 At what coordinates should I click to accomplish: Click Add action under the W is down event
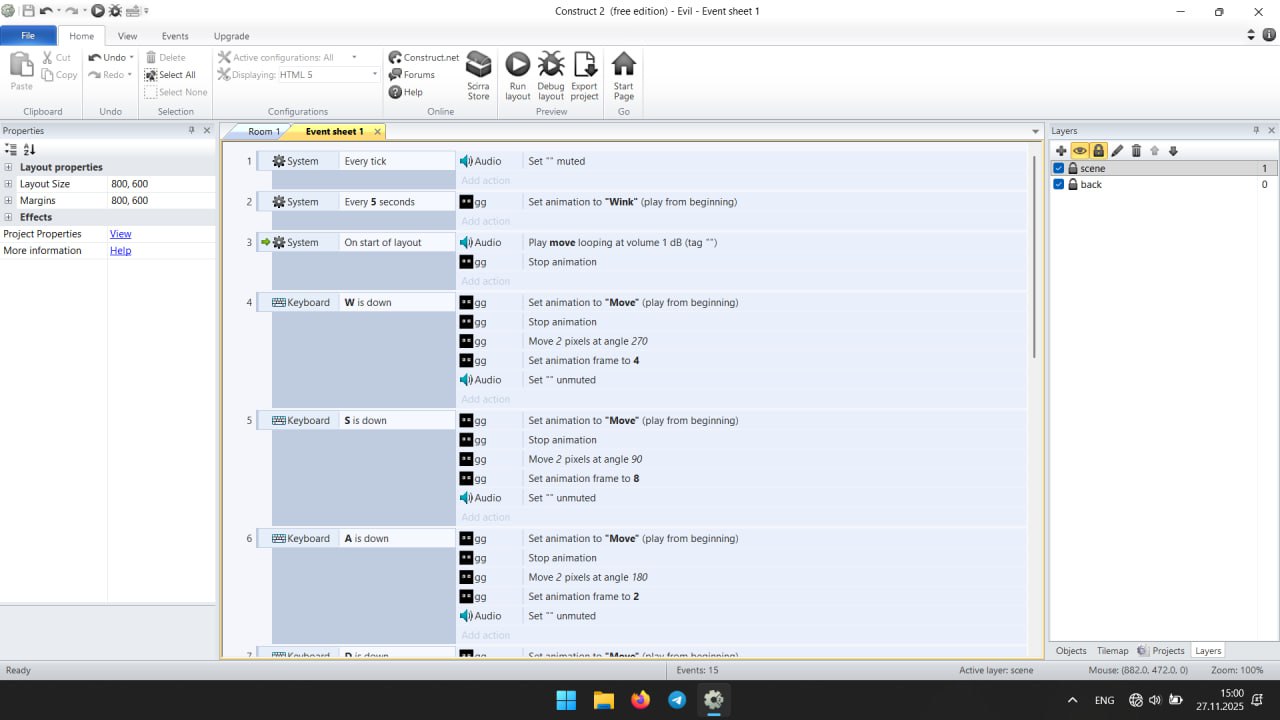click(485, 400)
